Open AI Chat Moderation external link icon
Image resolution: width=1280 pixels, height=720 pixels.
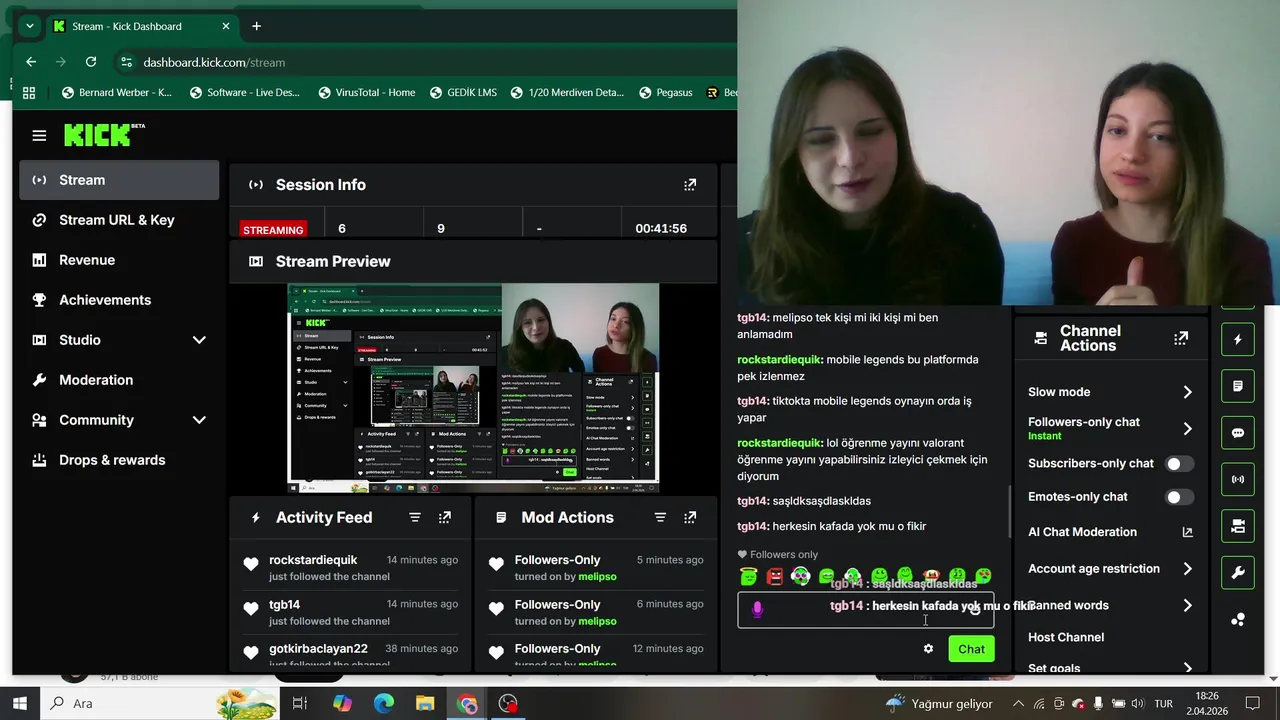click(x=1187, y=532)
